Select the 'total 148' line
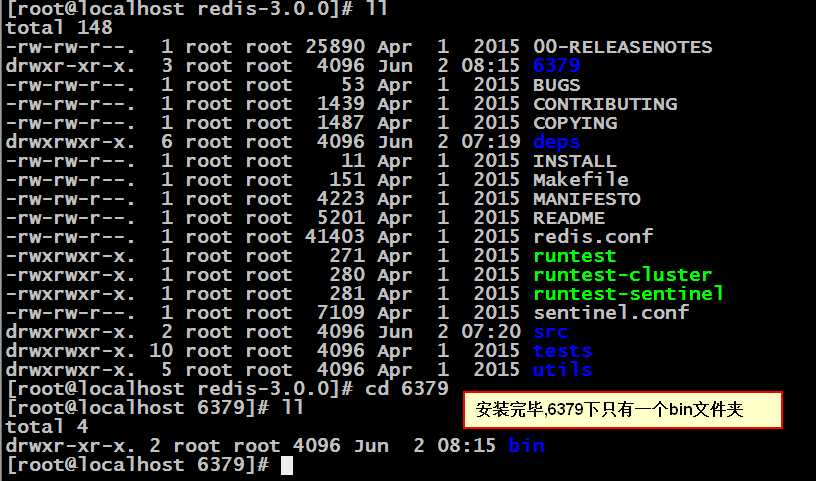Image resolution: width=816 pixels, height=481 pixels. click(x=59, y=28)
